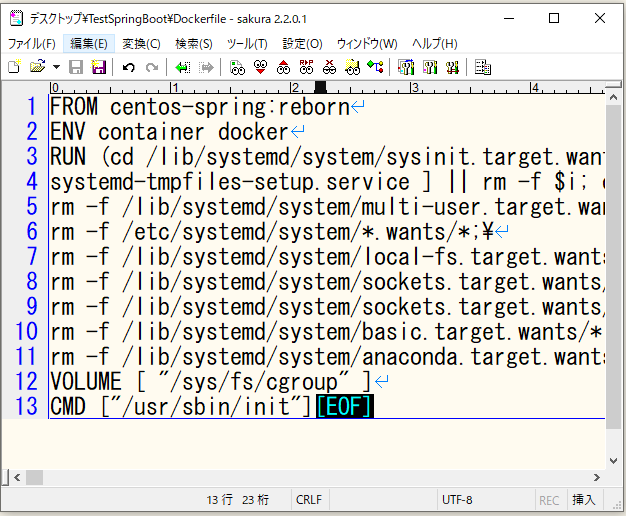The image size is (626, 516).
Task: Maximize the sakura editor window
Action: (x=554, y=18)
